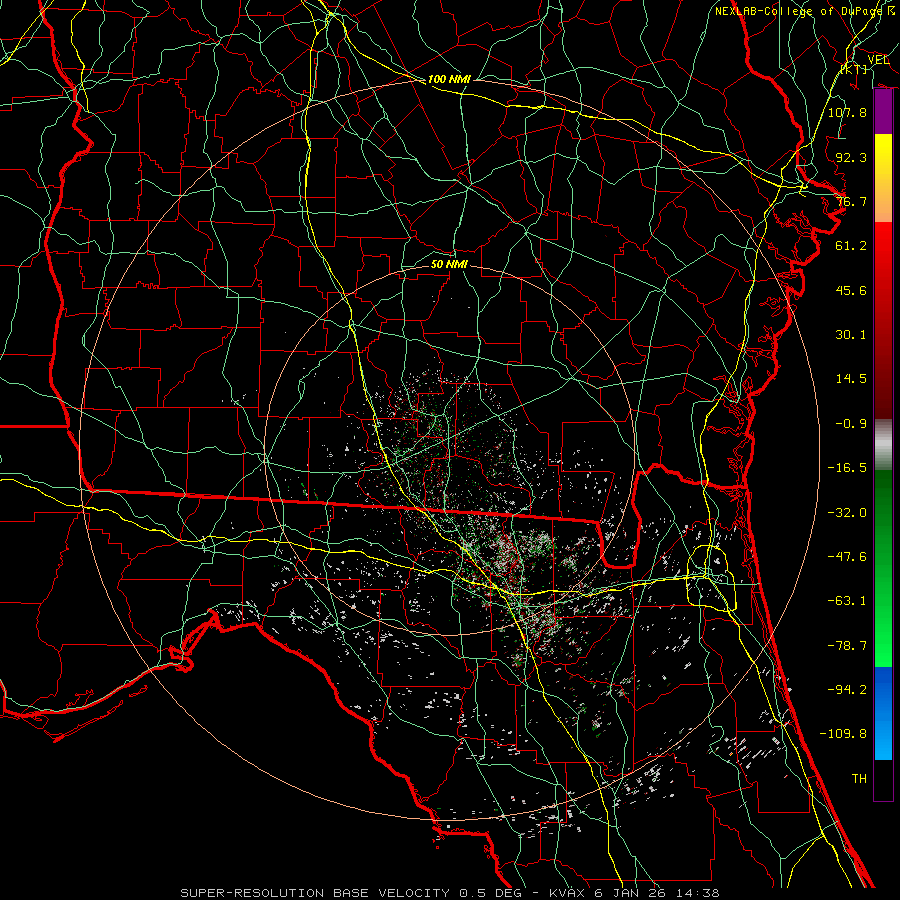Click the -32.0 velocity legend value
The height and width of the screenshot is (900, 900).
pos(847,512)
